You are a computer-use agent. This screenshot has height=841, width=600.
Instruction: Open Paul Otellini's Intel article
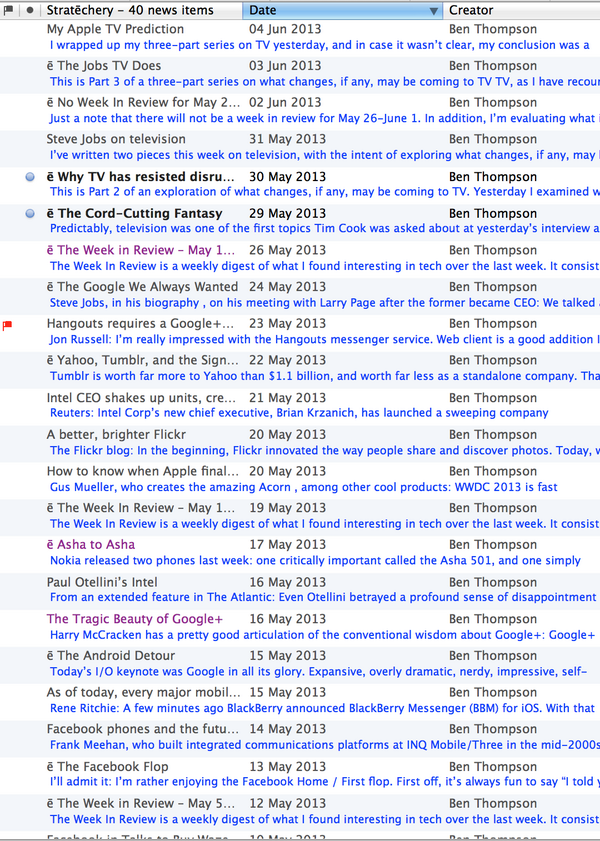(102, 582)
